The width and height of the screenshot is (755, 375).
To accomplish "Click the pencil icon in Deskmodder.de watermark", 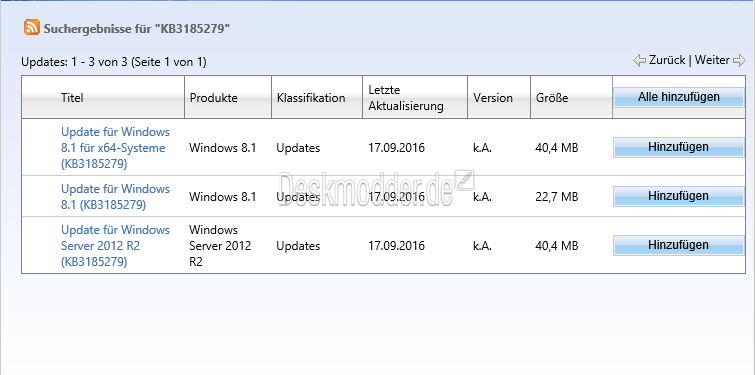I will point(465,180).
